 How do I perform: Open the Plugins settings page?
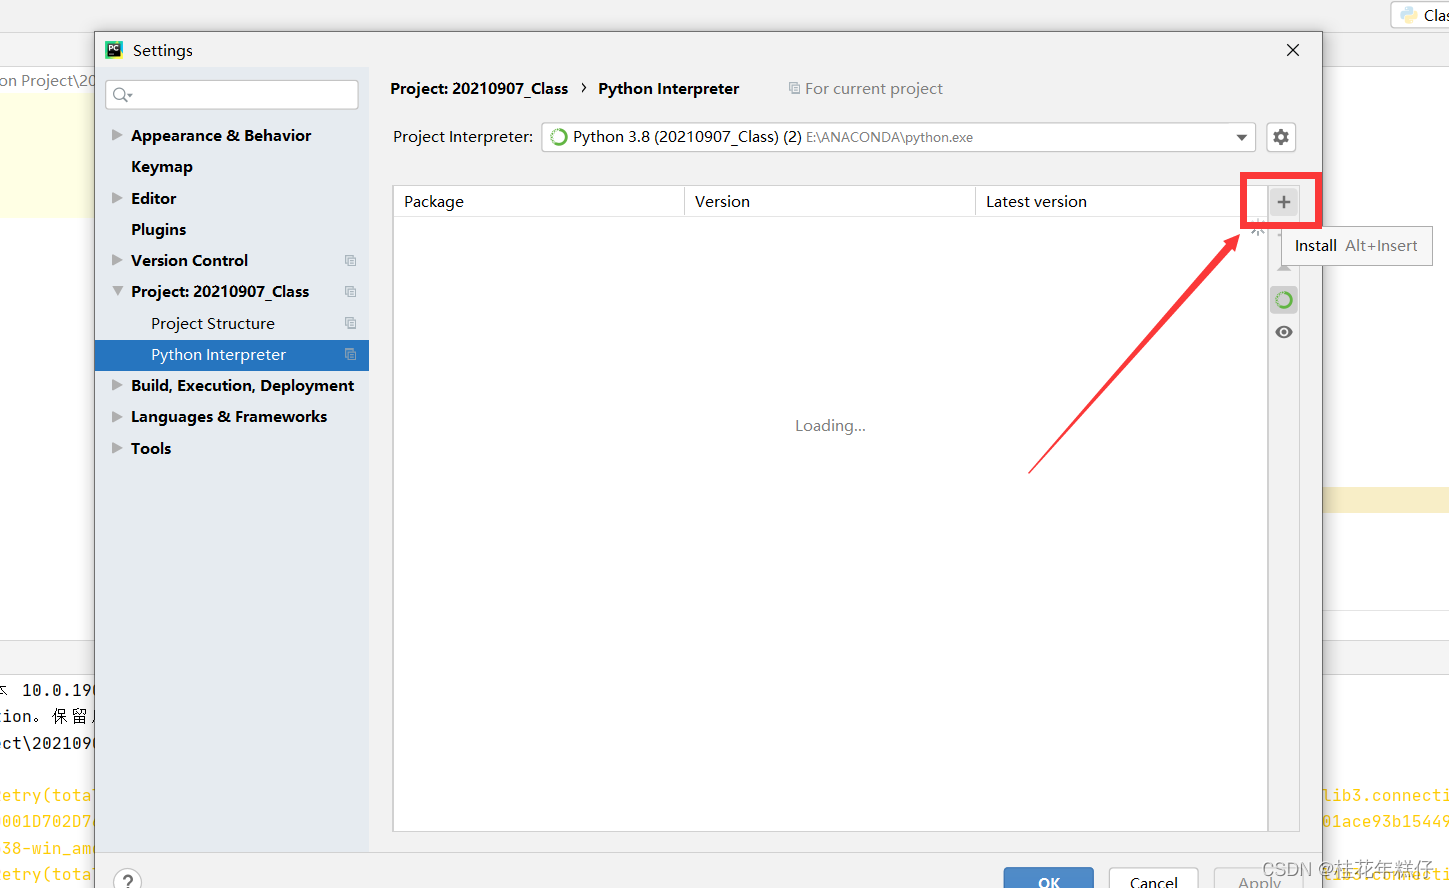[158, 229]
